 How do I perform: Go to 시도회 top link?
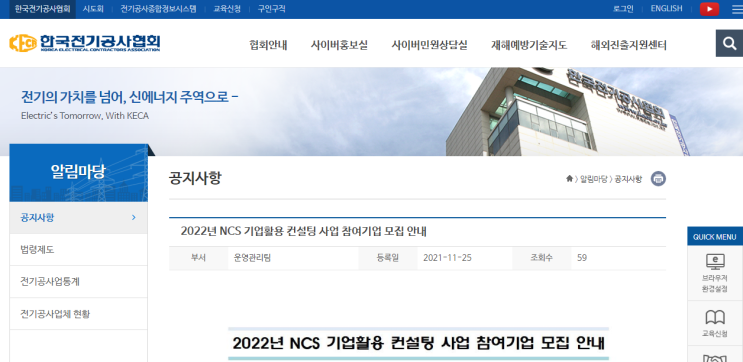tap(93, 9)
